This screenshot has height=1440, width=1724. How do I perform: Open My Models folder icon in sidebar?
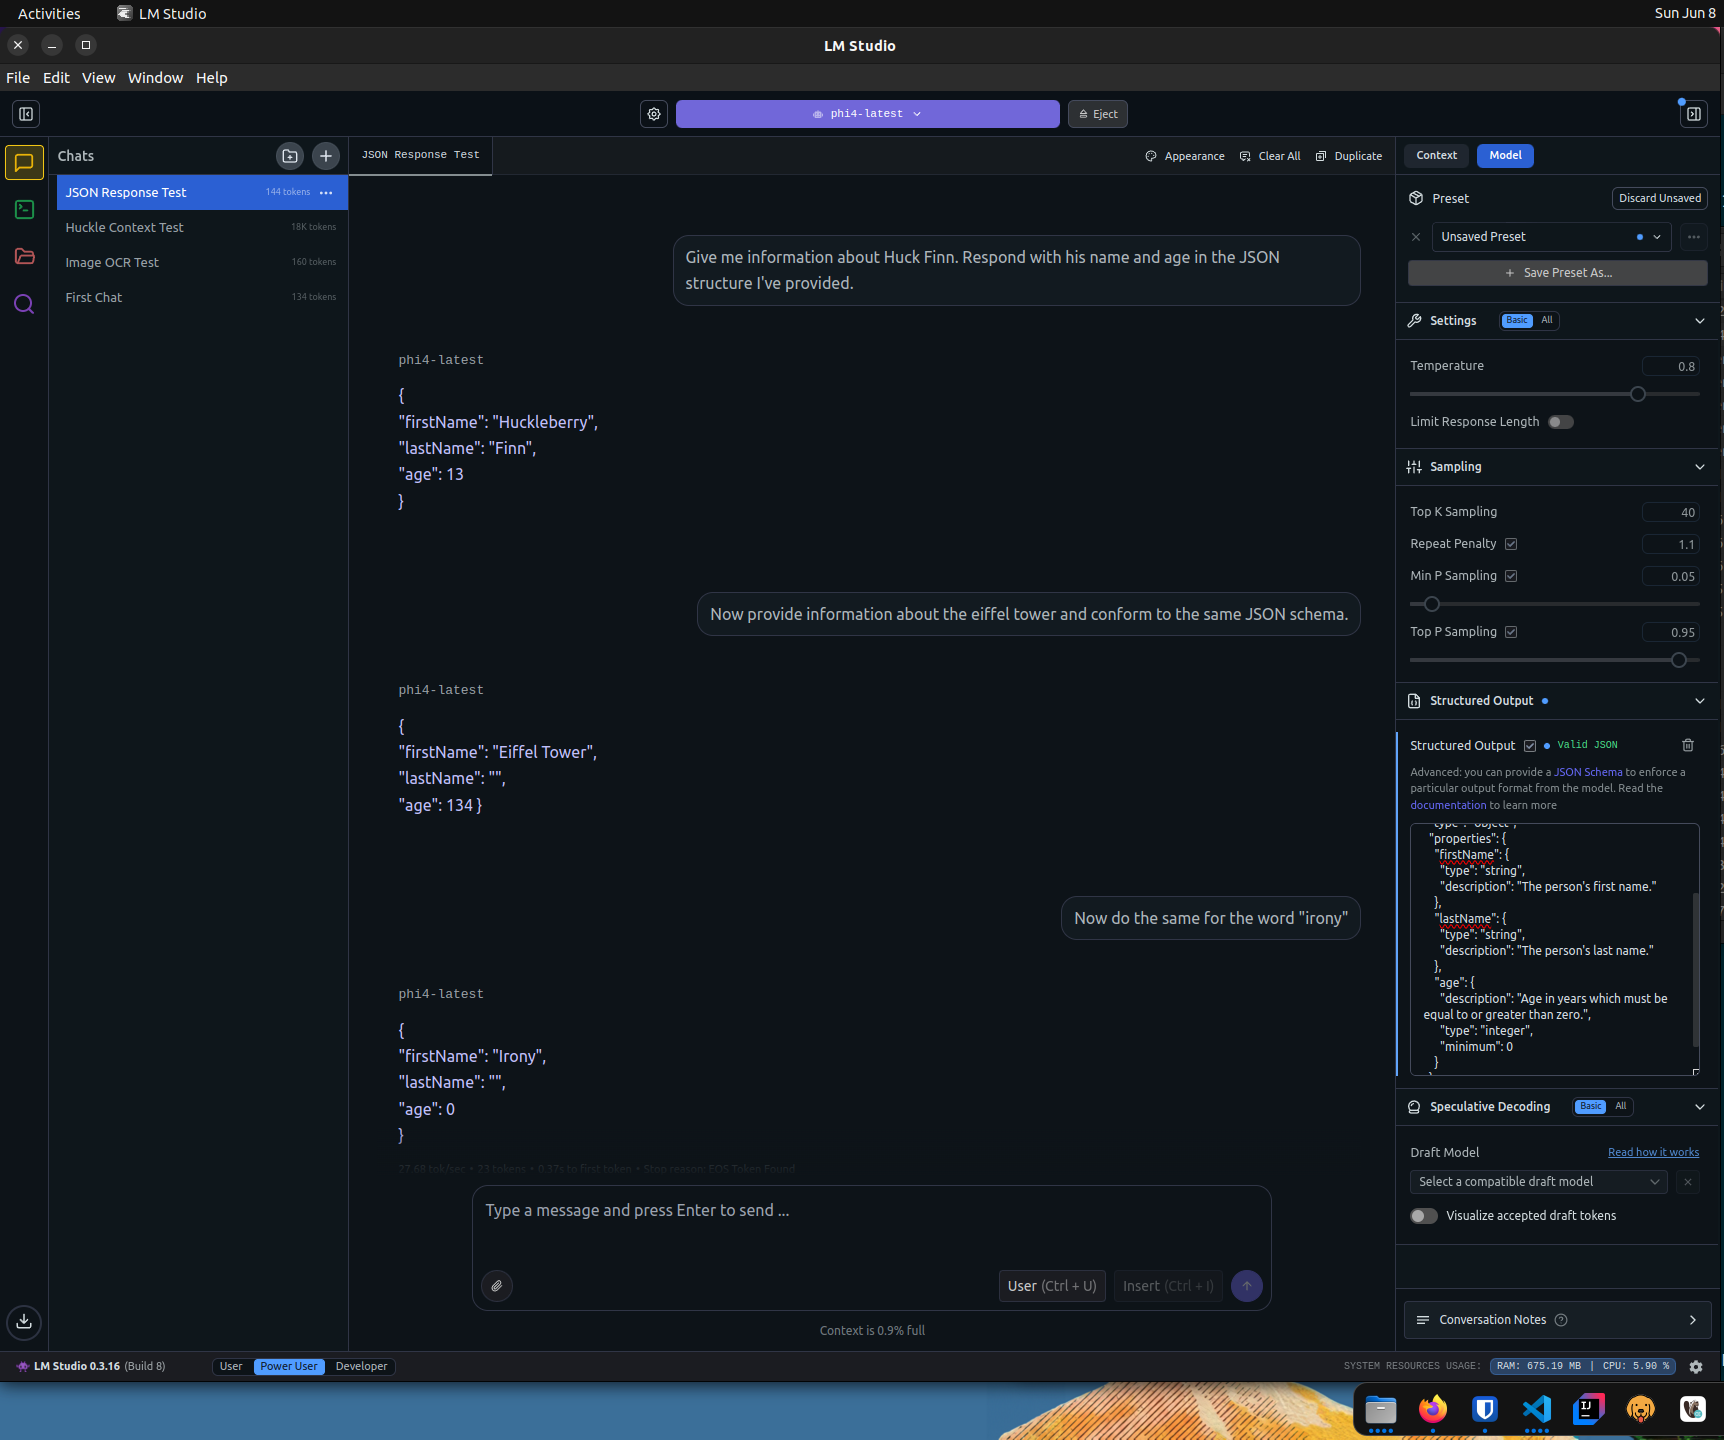[24, 256]
